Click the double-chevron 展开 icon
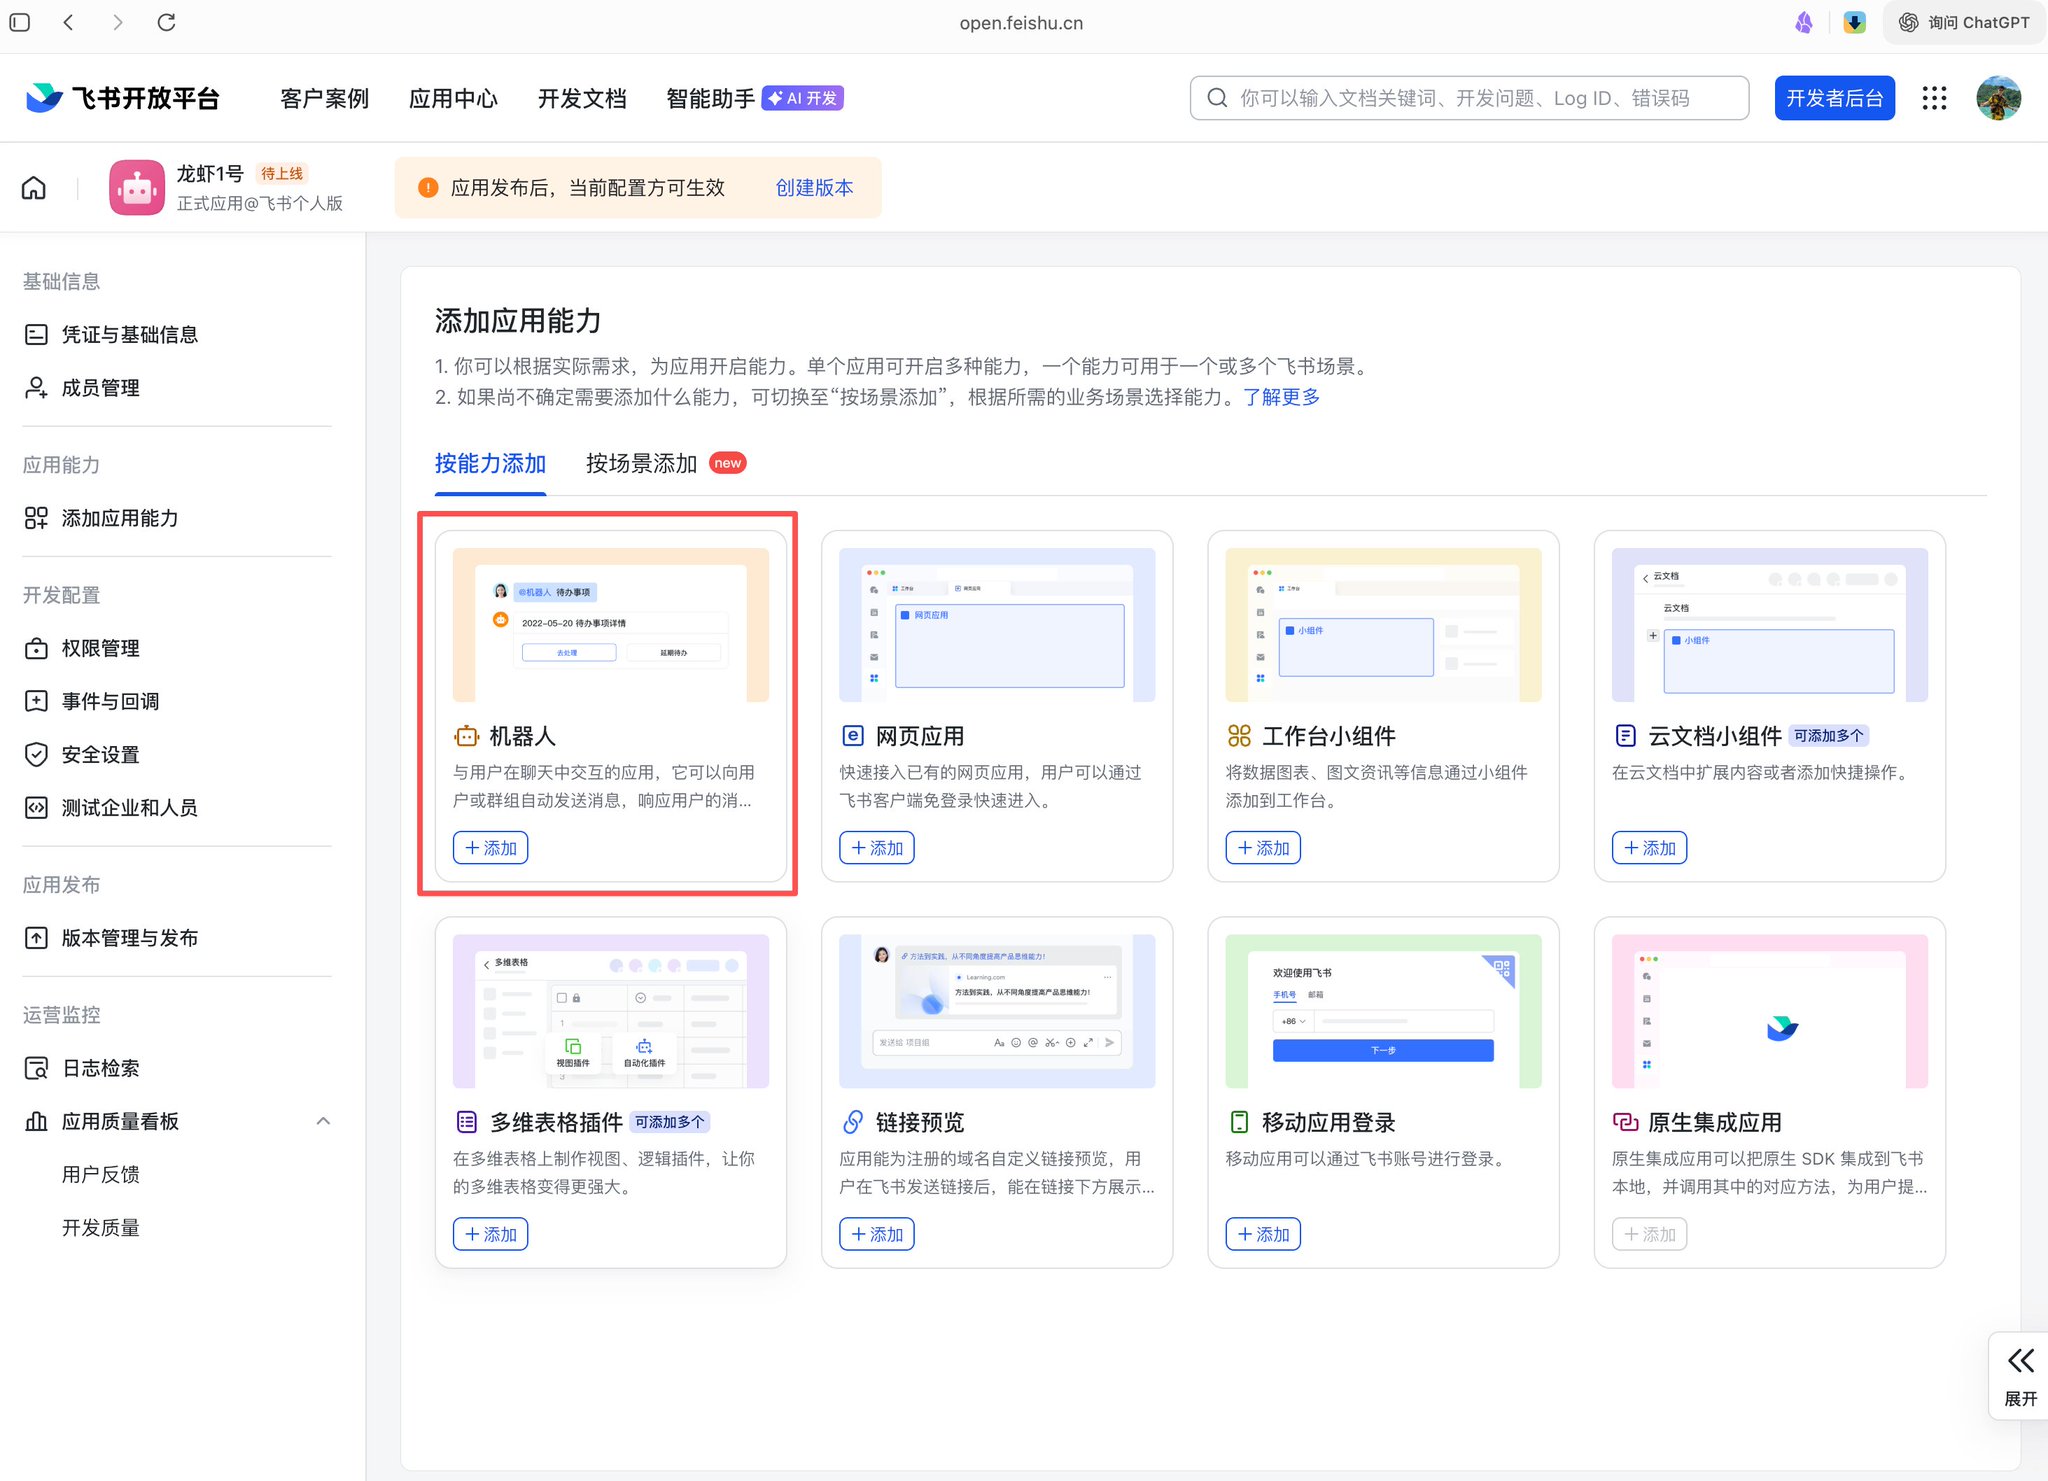The height and width of the screenshot is (1481, 2048). 2020,1360
